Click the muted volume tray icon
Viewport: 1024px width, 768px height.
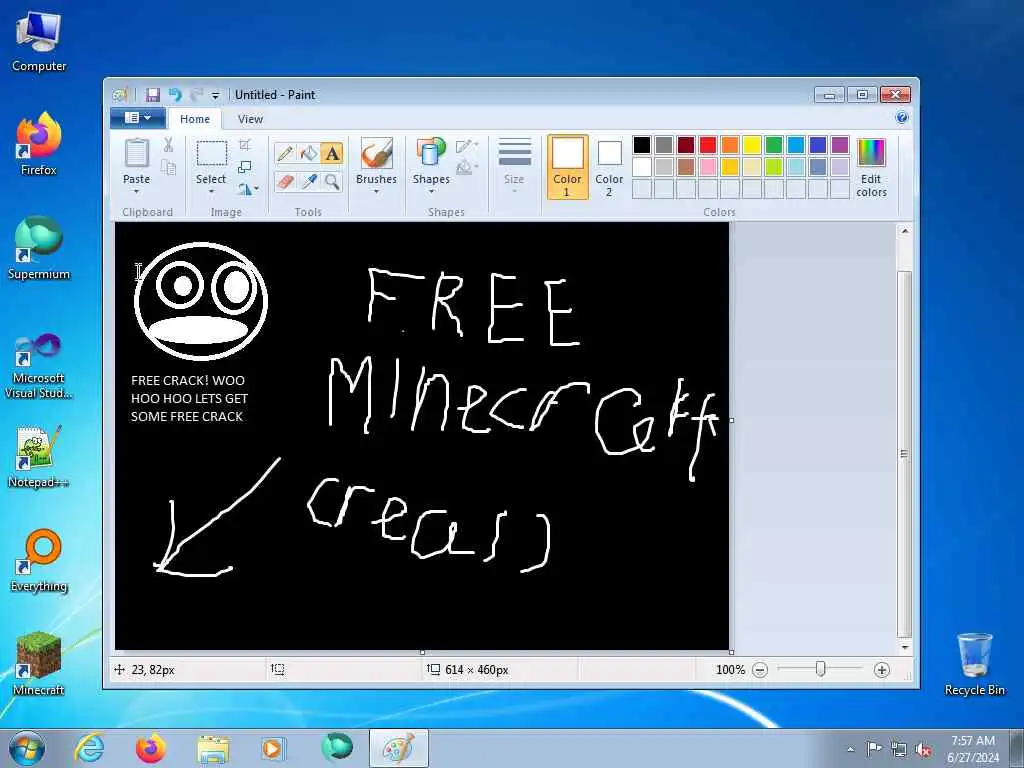pyautogui.click(x=923, y=749)
